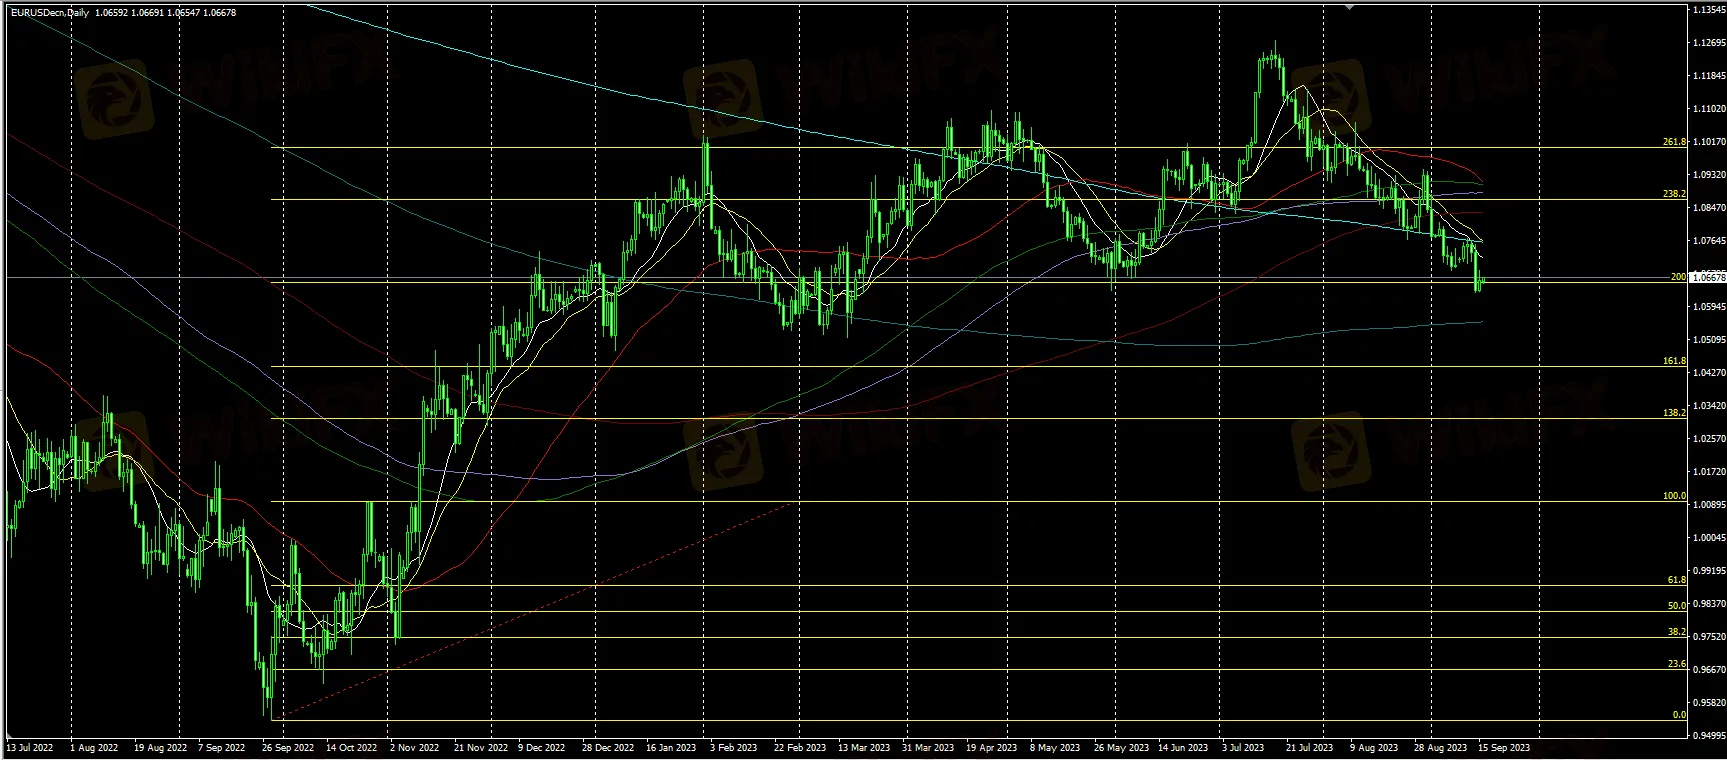Select the 261.8 Fibonacci level label
The width and height of the screenshot is (1727, 760).
pyautogui.click(x=1674, y=142)
